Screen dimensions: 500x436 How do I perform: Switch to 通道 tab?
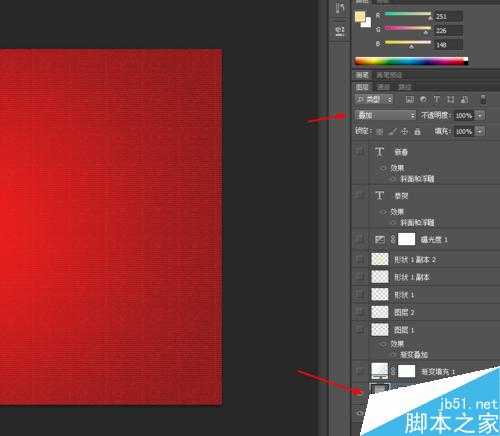point(383,87)
